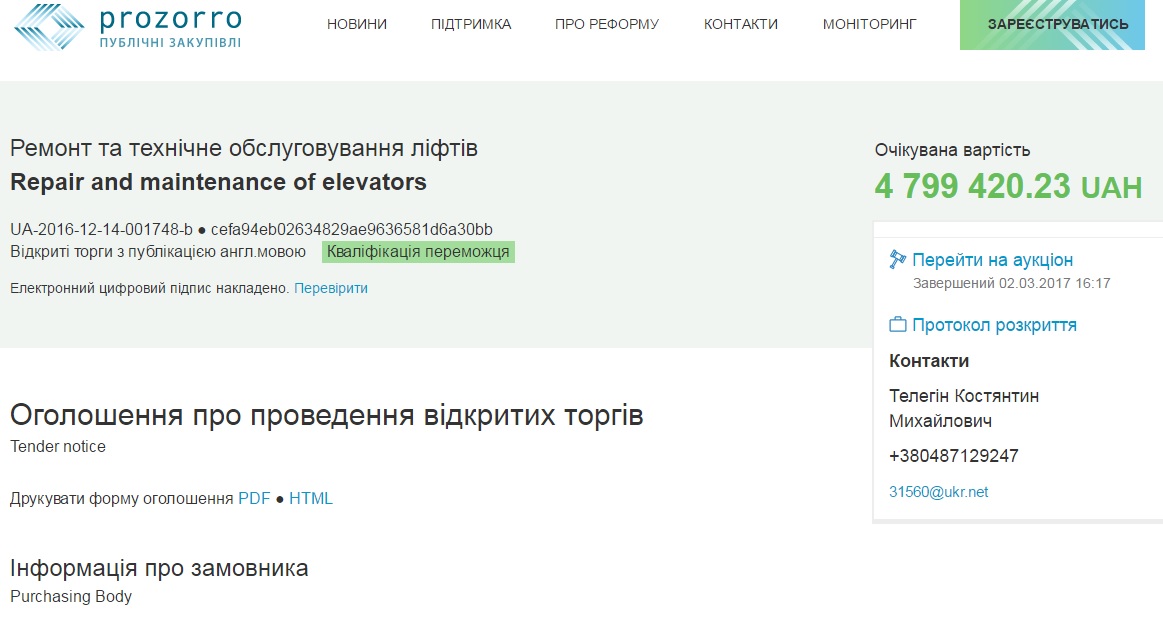Print the tender notice as PDF
The width and height of the screenshot is (1163, 624).
[x=254, y=498]
